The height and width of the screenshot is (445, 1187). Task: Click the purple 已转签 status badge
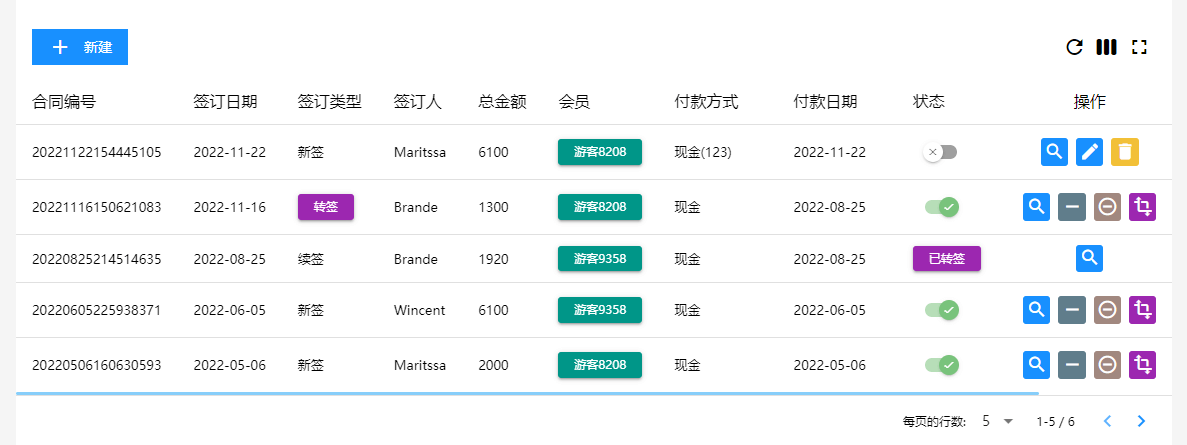pos(946,259)
